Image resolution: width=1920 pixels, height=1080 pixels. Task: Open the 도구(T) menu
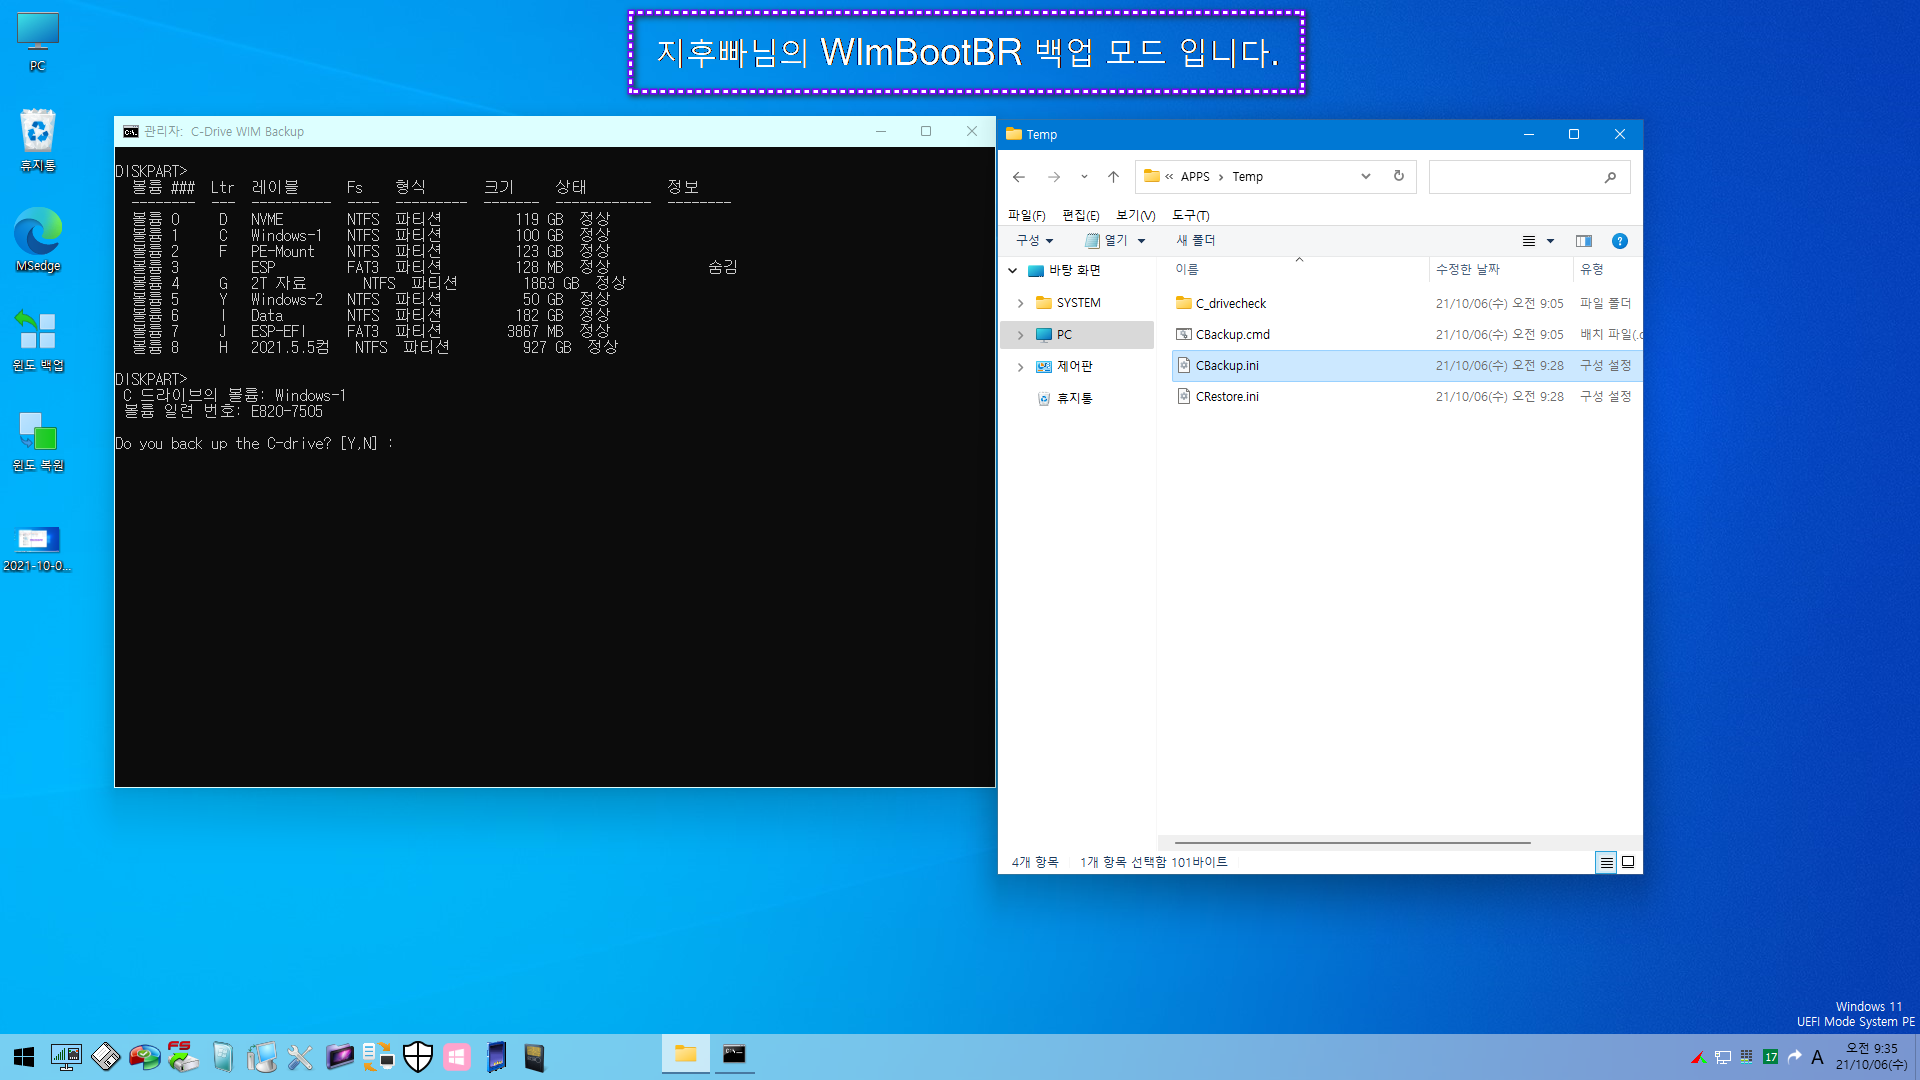(1191, 215)
